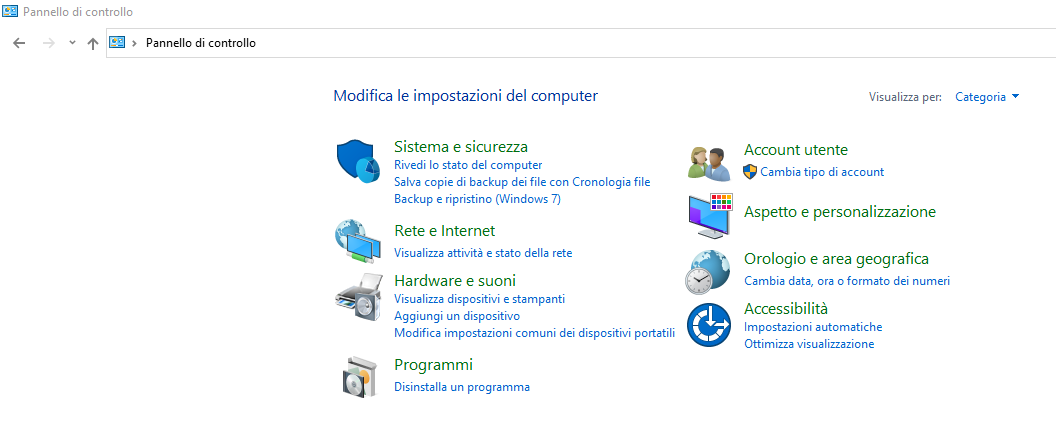Image resolution: width=1056 pixels, height=430 pixels.
Task: Open the Orologio e area geografica clock icon
Action: click(x=708, y=272)
